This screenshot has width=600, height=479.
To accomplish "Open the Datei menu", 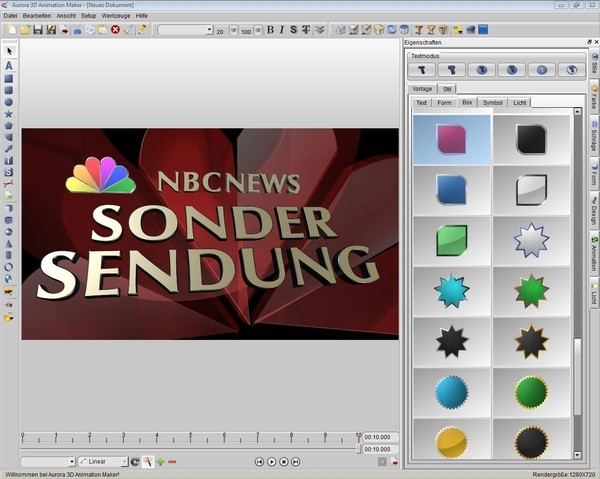I will 10,16.
